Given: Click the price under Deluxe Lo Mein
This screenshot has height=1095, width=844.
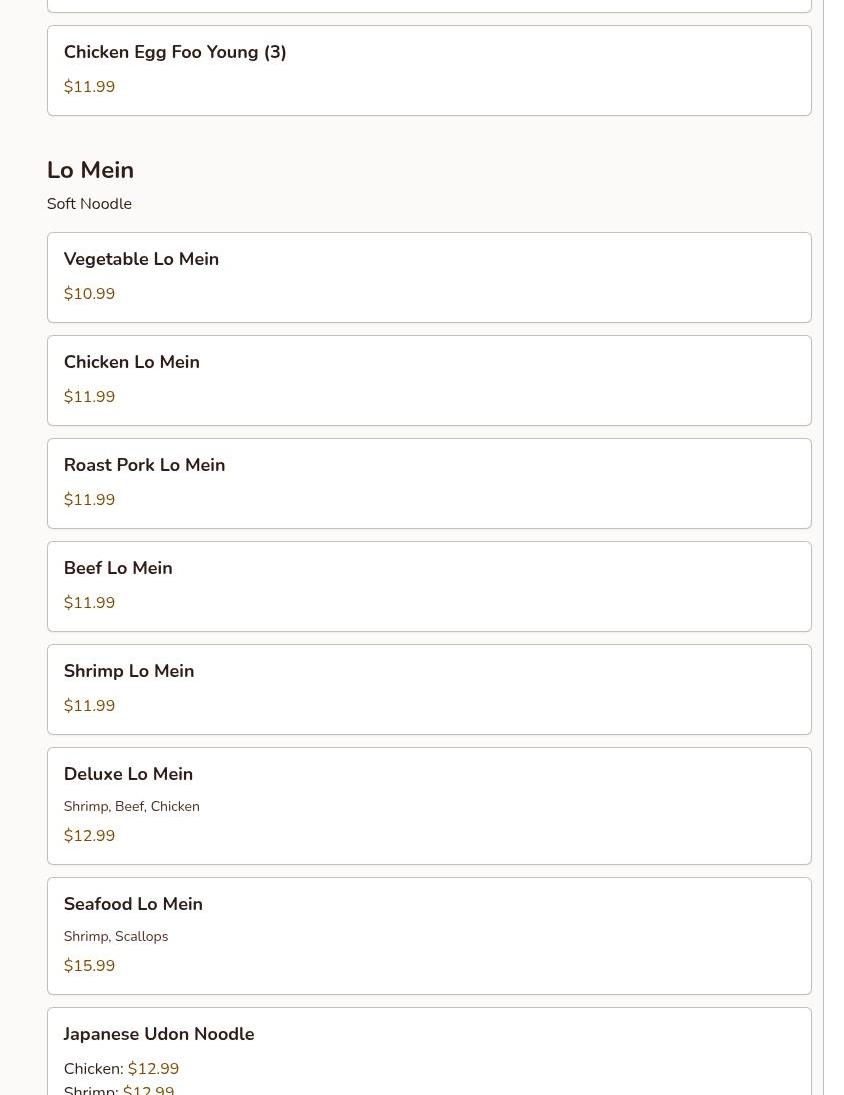Looking at the screenshot, I should click(x=89, y=836).
